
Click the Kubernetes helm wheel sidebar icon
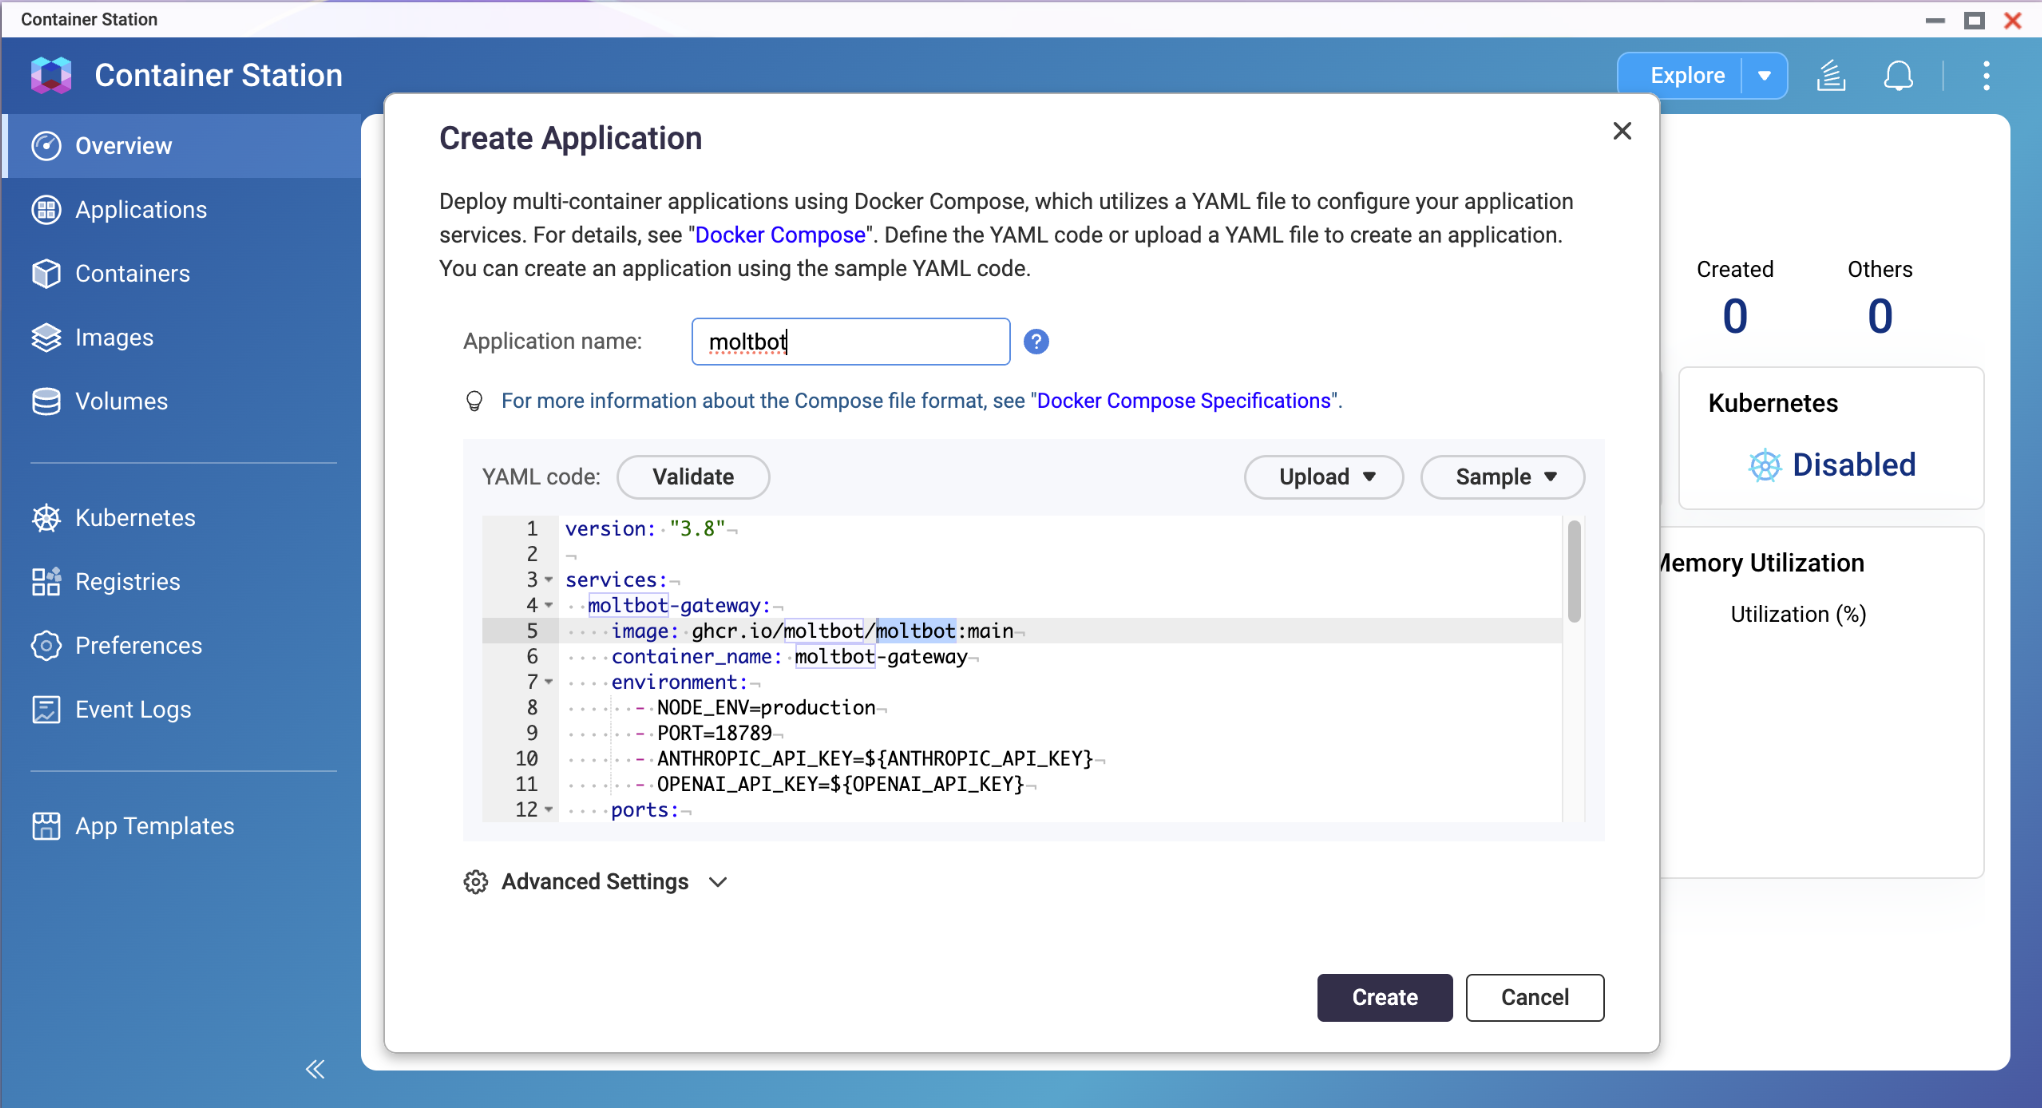pyautogui.click(x=46, y=518)
